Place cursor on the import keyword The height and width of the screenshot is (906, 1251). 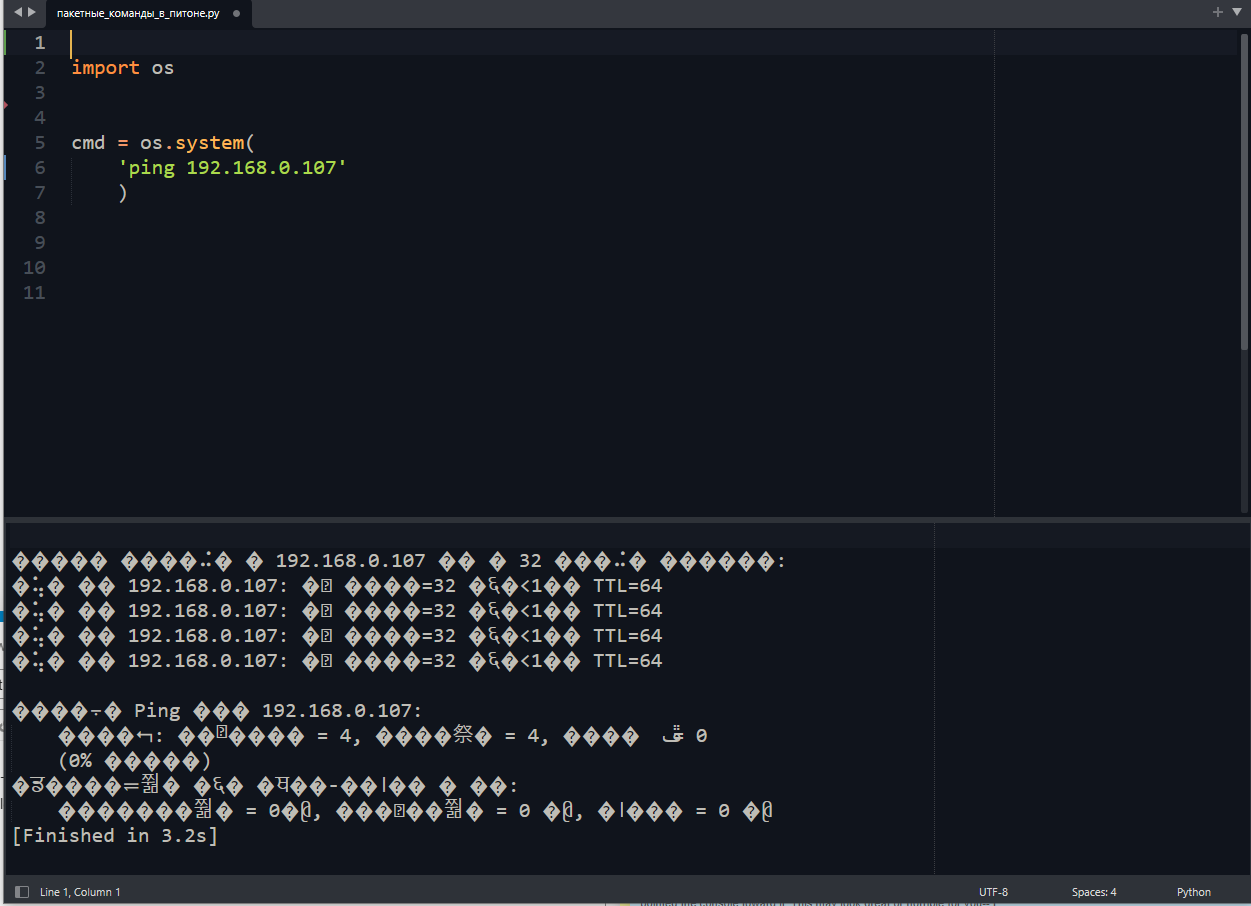pyautogui.click(x=105, y=68)
